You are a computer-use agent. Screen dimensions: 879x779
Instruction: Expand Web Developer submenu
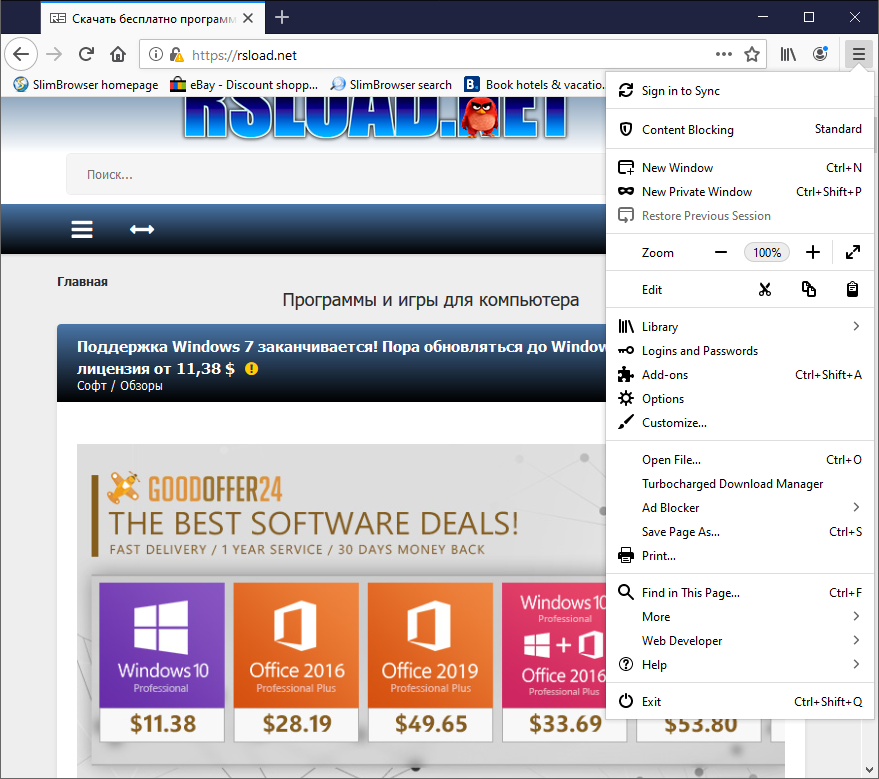(x=740, y=641)
